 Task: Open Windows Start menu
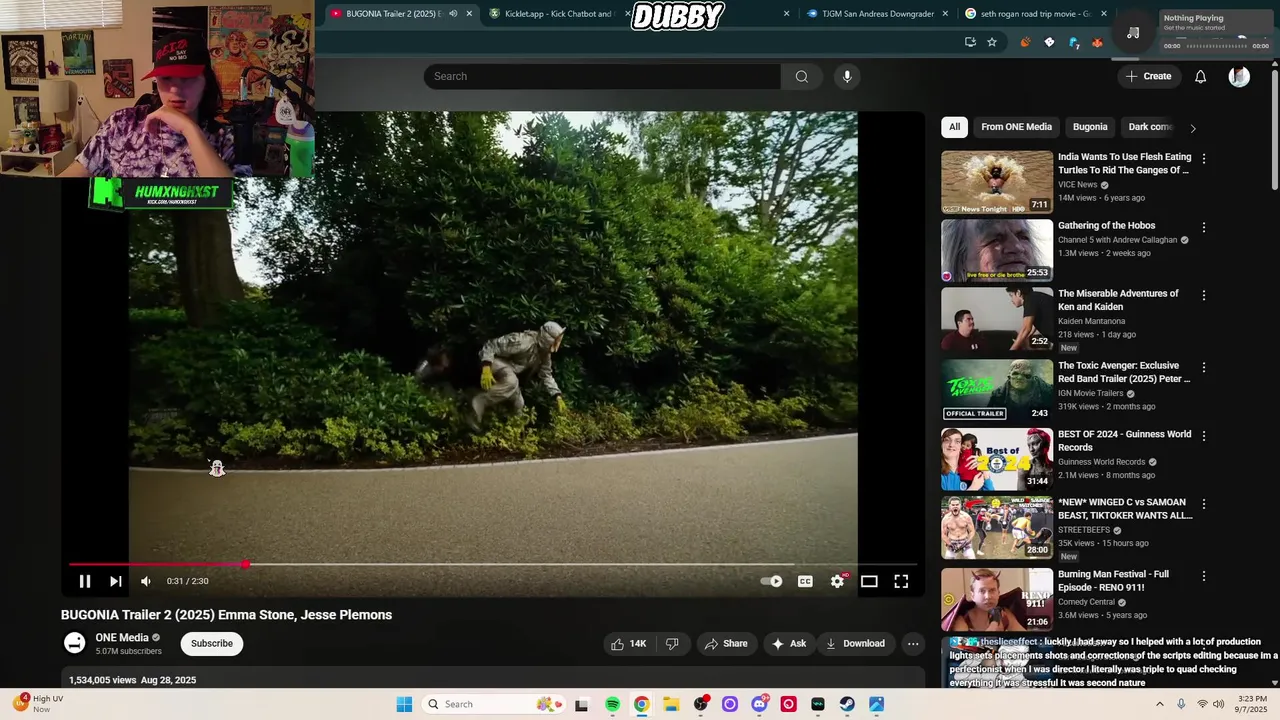pos(404,704)
